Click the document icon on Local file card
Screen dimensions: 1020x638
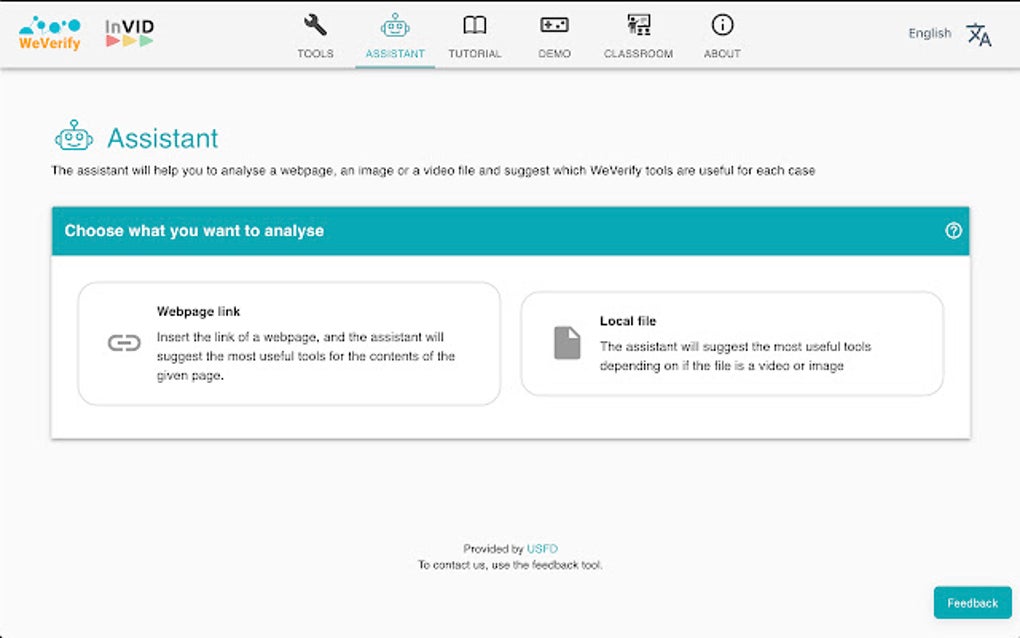point(567,344)
